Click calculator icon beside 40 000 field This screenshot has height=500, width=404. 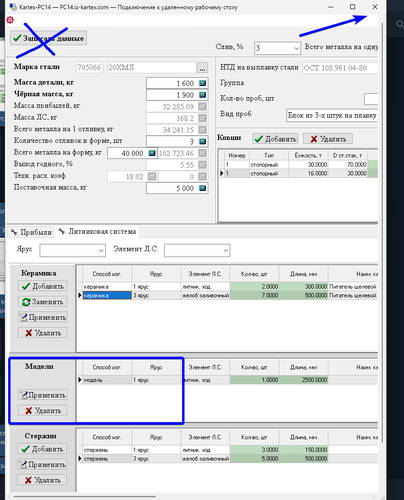tap(152, 153)
